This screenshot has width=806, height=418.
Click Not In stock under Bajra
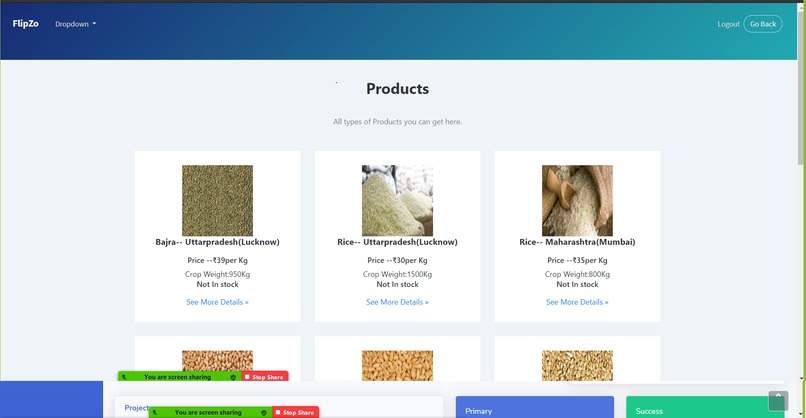pos(217,284)
